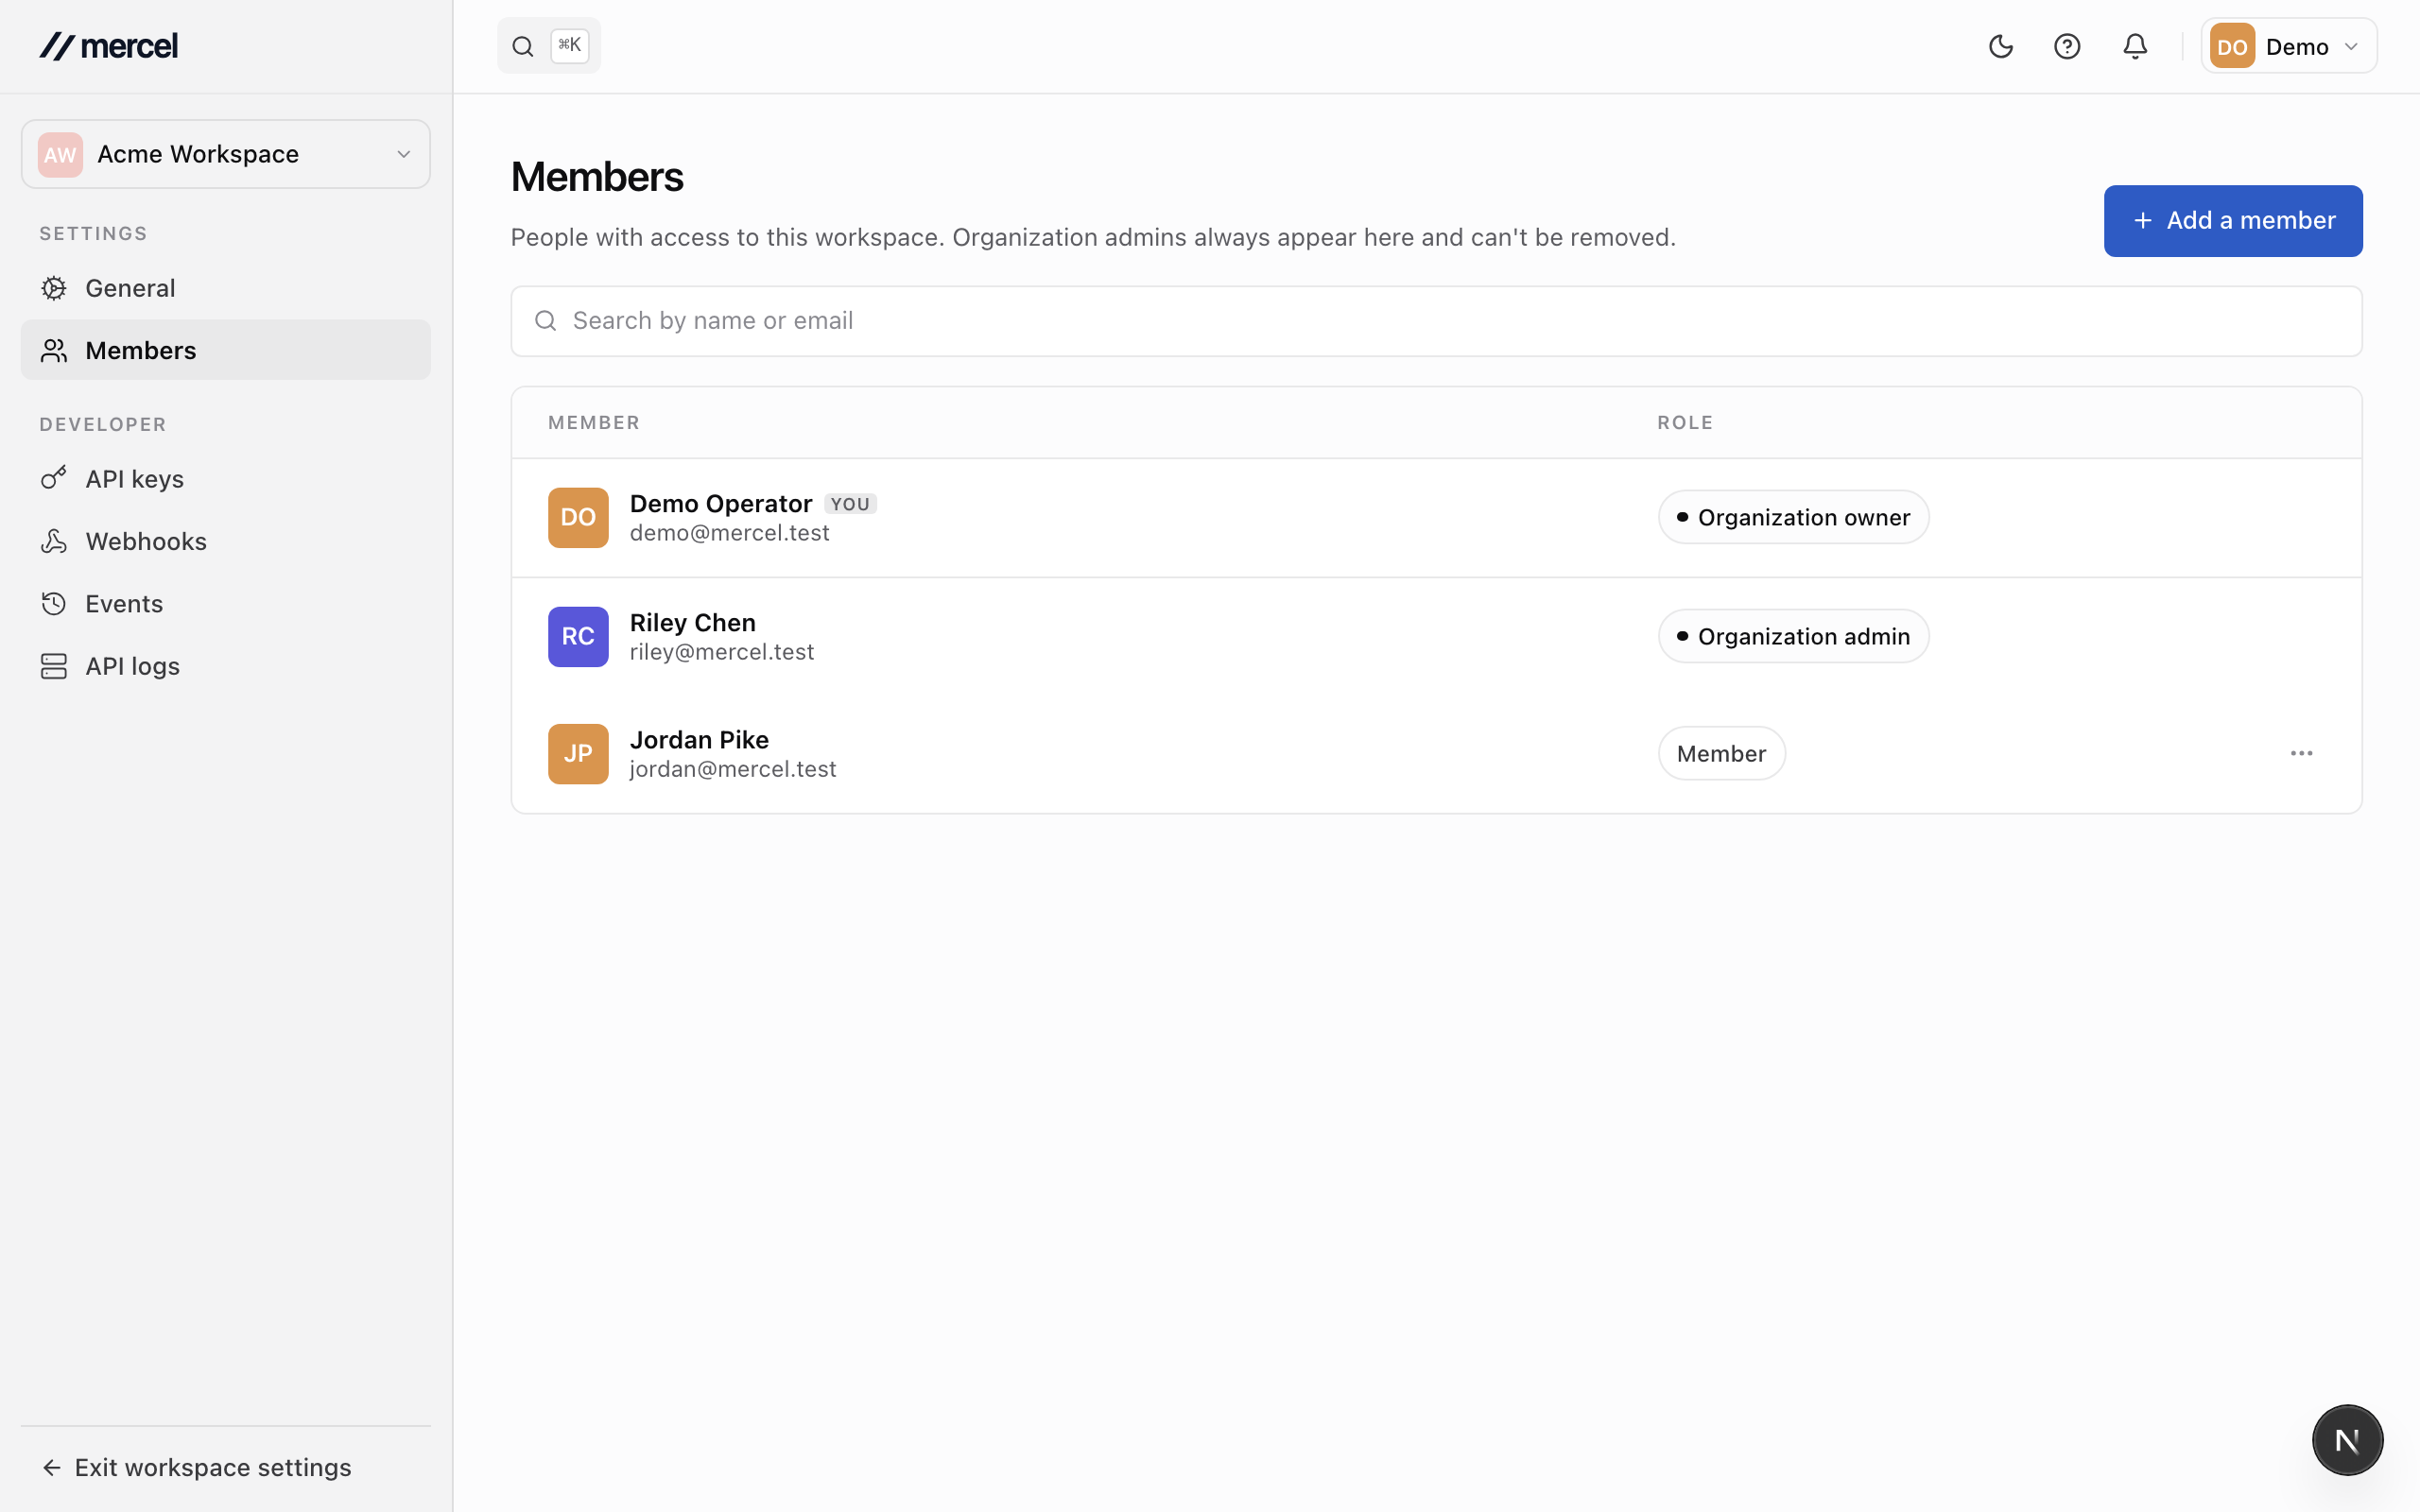Expand the Acme Workspace switcher
Viewport: 2420px width, 1512px height.
click(x=226, y=154)
